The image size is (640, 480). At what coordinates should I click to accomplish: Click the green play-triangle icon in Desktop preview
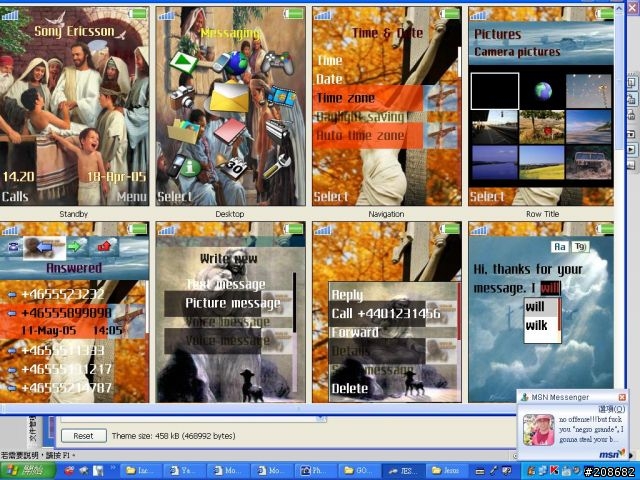[184, 62]
